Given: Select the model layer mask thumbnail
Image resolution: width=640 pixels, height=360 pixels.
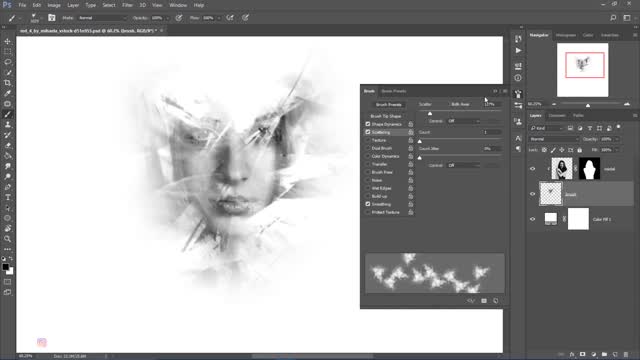Looking at the screenshot, I should [x=589, y=169].
